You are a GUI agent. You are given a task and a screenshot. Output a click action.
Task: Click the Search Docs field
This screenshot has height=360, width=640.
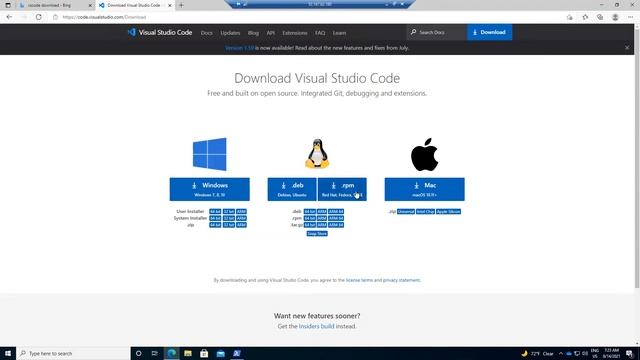(x=436, y=32)
